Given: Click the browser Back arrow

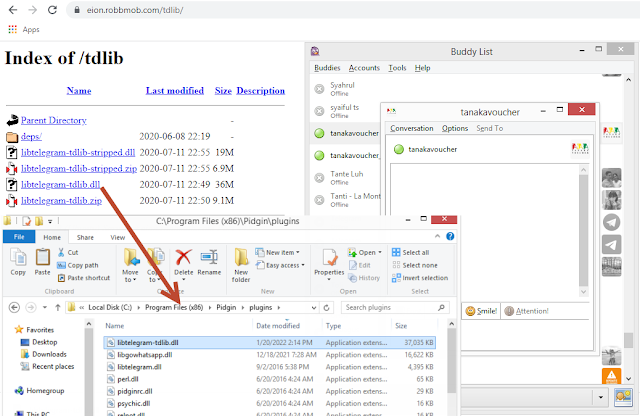Looking at the screenshot, I should coord(13,10).
